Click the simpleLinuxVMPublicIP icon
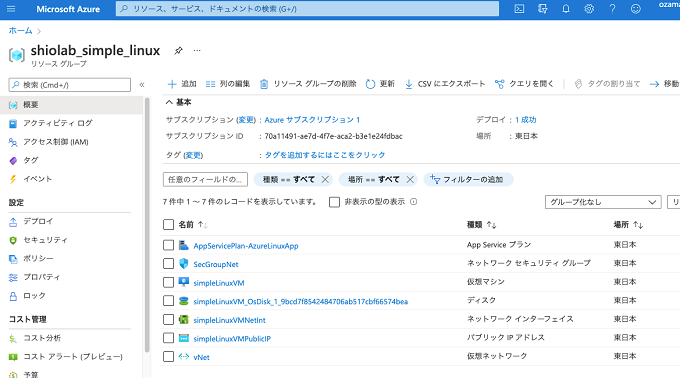 tap(184, 338)
